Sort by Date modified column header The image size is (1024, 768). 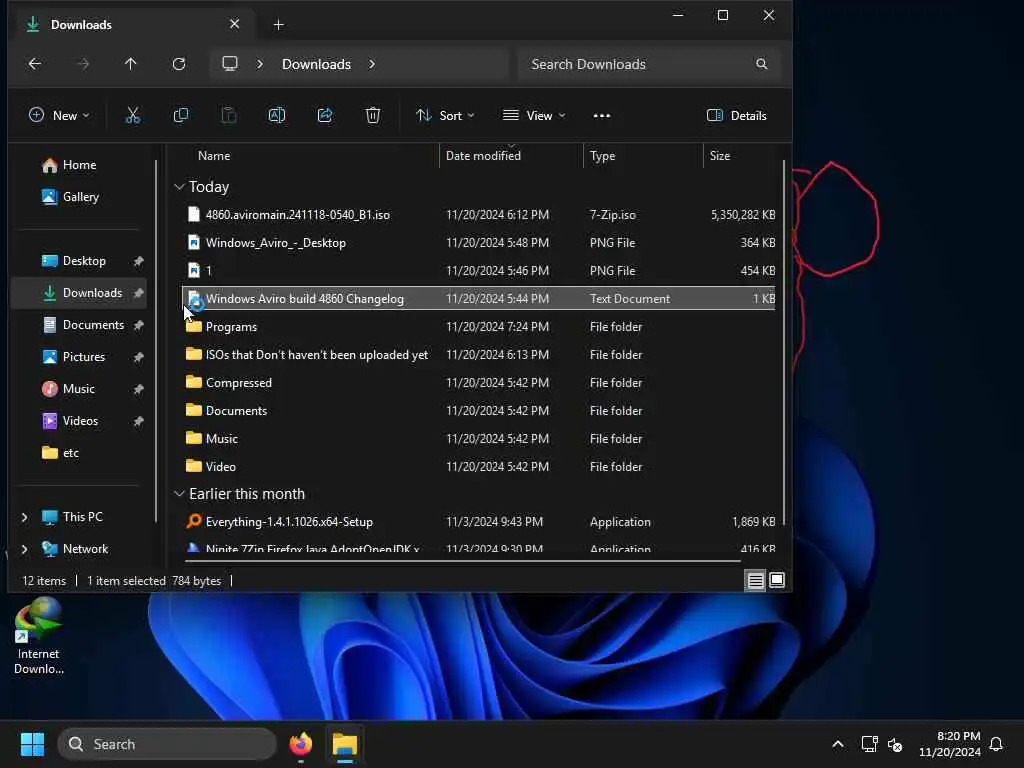click(x=483, y=156)
